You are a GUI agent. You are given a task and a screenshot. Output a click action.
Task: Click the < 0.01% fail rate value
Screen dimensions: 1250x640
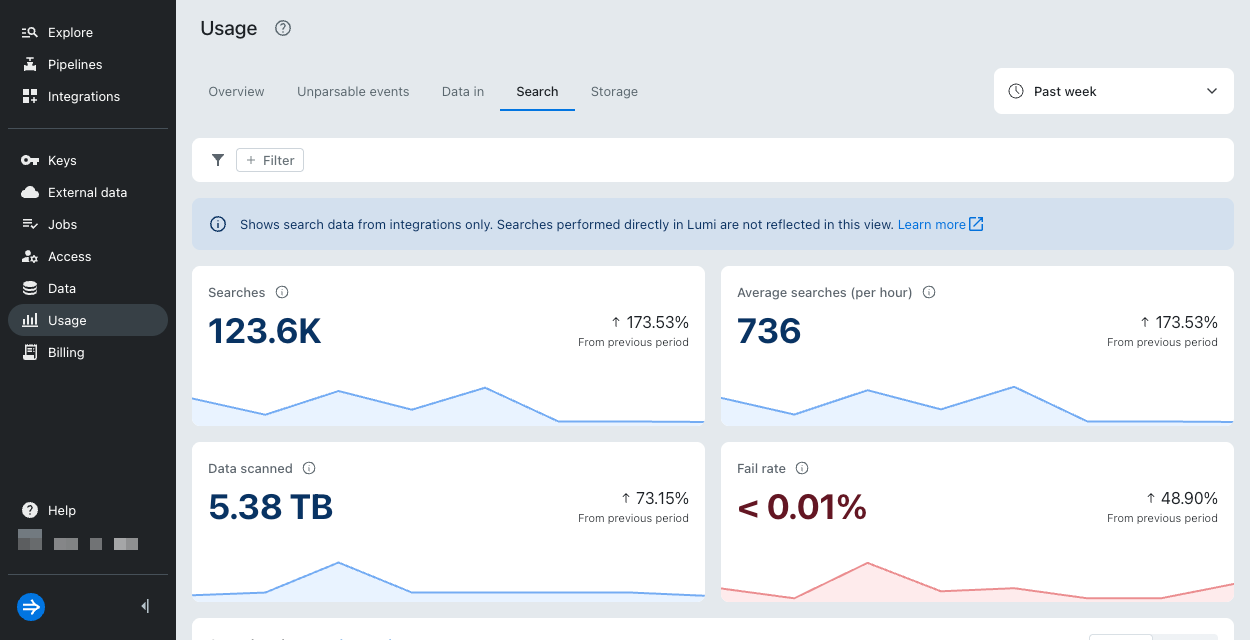pos(802,507)
